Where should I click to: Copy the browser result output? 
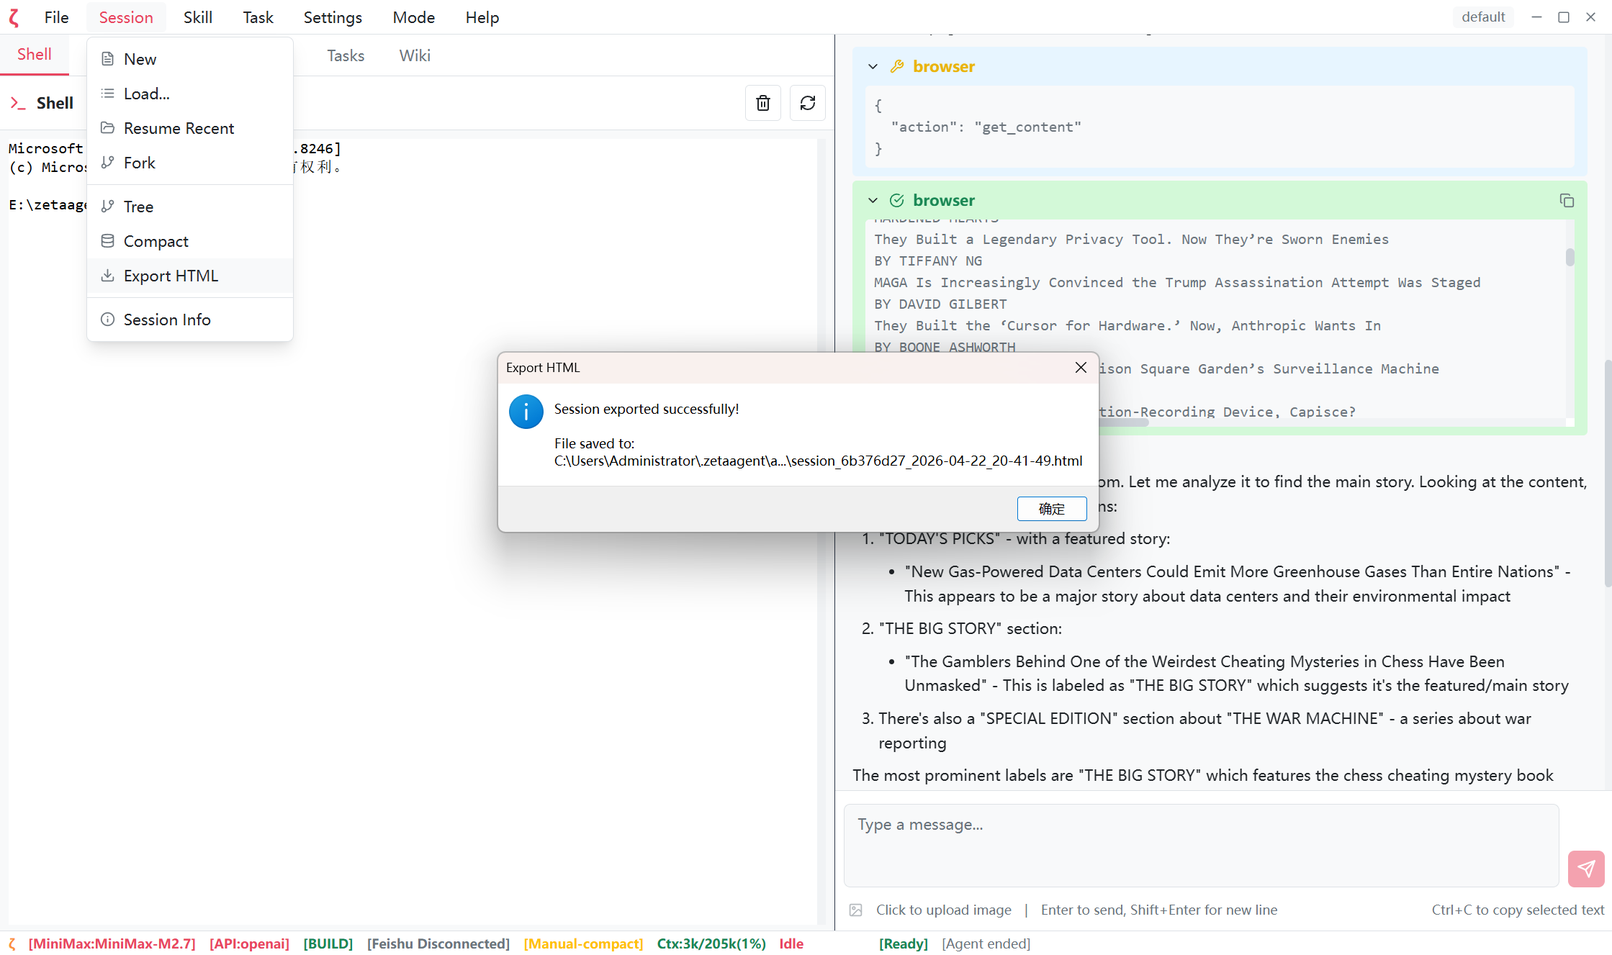click(1566, 201)
